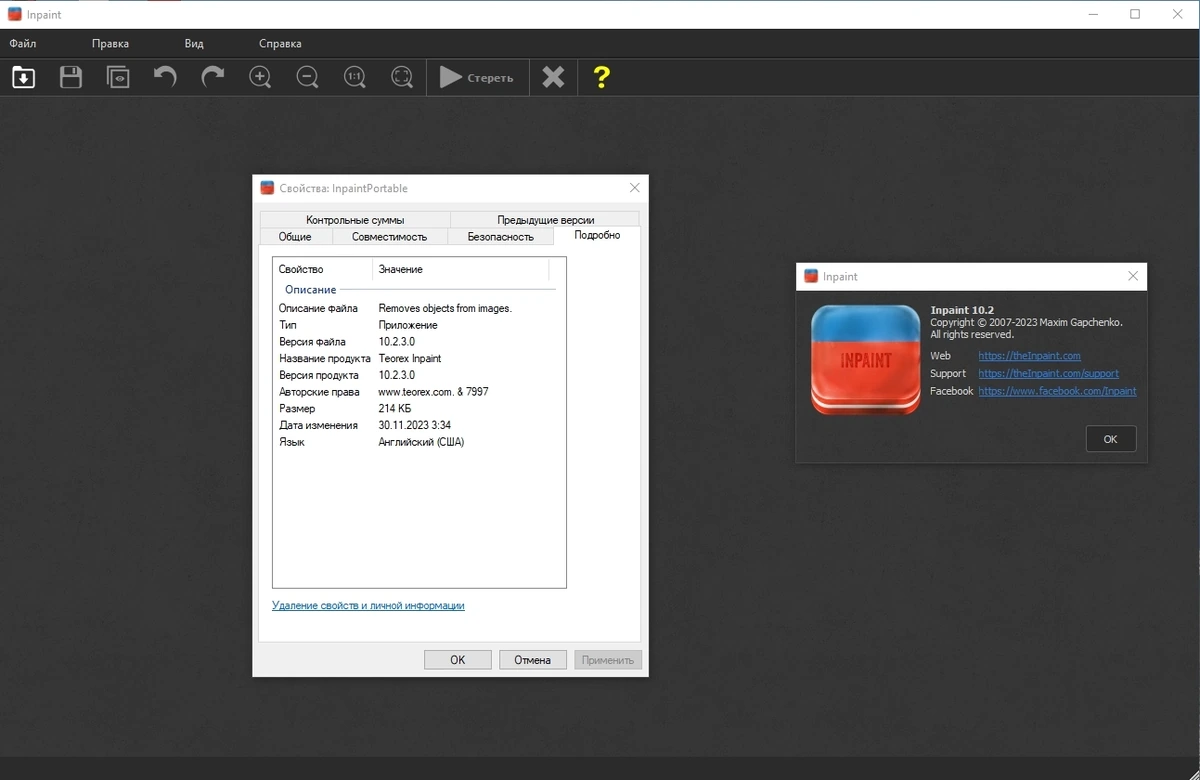Select the Язык property row

click(x=418, y=442)
